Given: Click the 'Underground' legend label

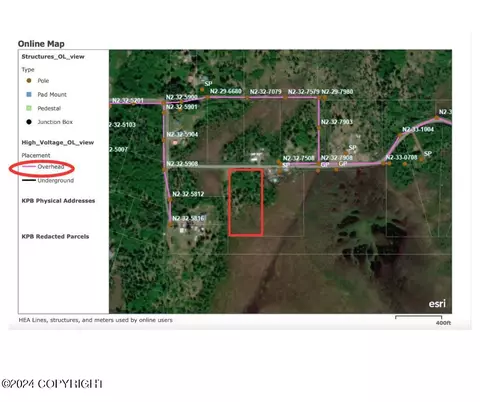Looking at the screenshot, I should point(56,180).
